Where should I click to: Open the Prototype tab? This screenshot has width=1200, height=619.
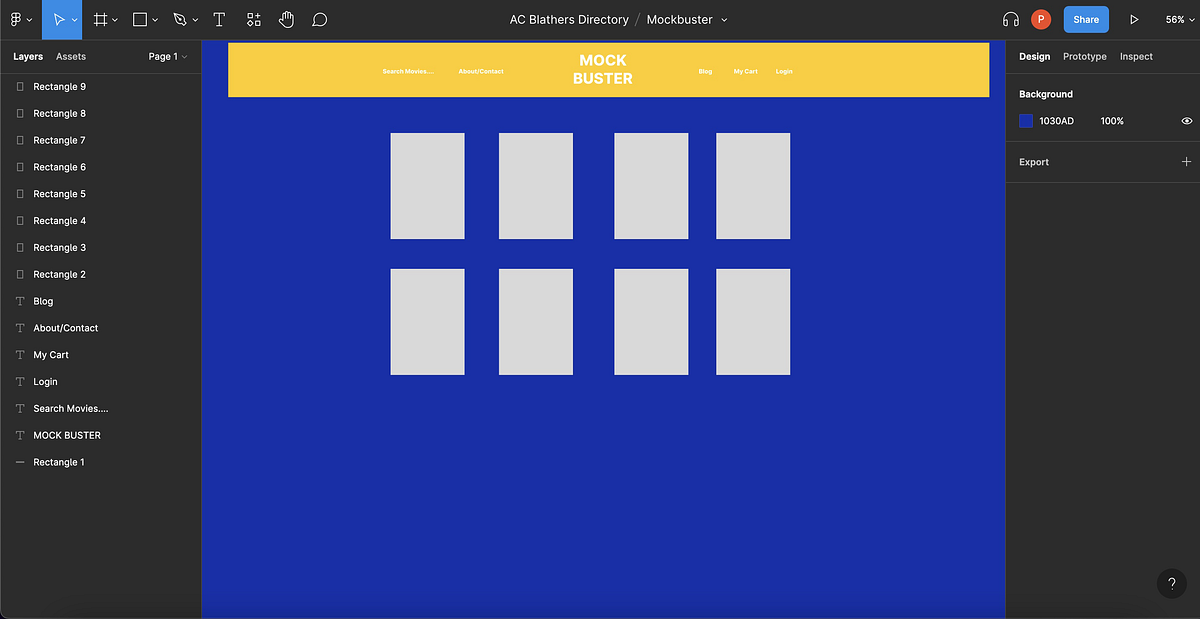(1084, 56)
